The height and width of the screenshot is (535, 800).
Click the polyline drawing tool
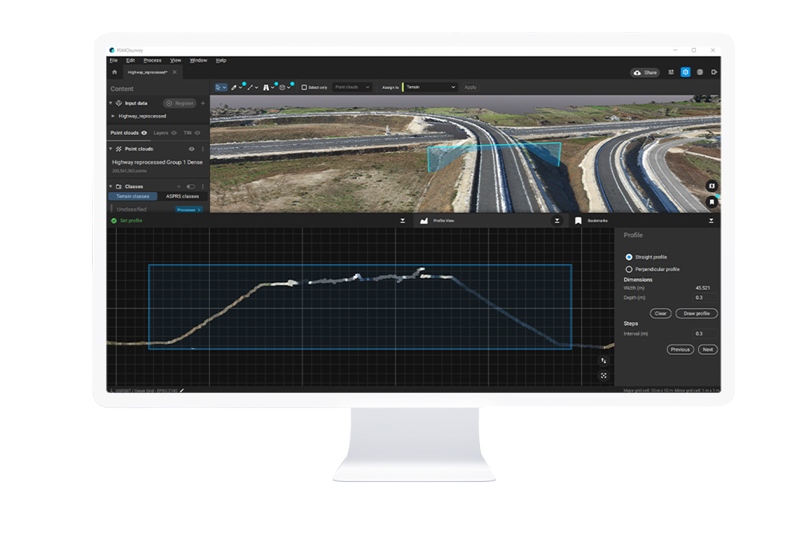click(x=251, y=87)
